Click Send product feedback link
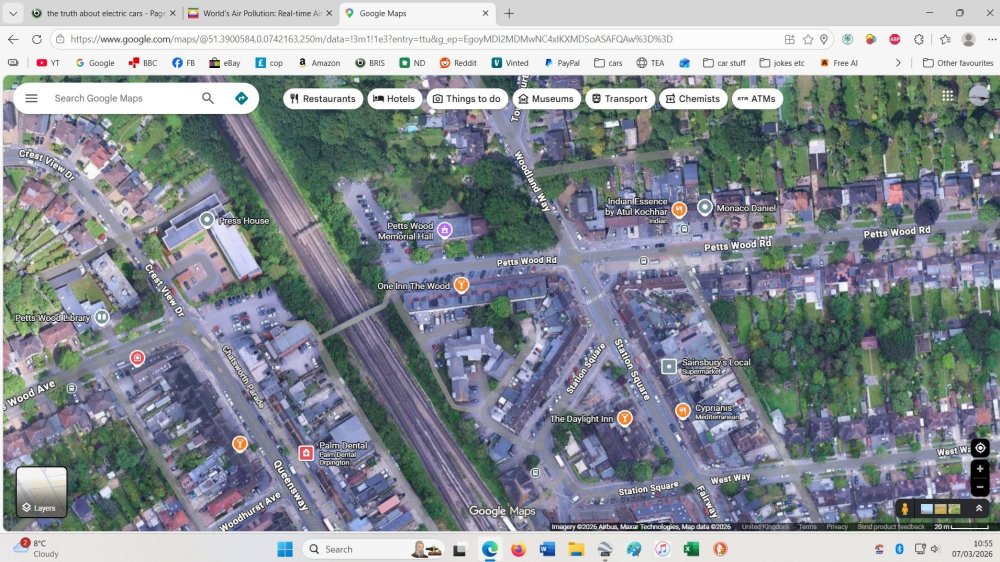This screenshot has width=1000, height=562. point(891,527)
